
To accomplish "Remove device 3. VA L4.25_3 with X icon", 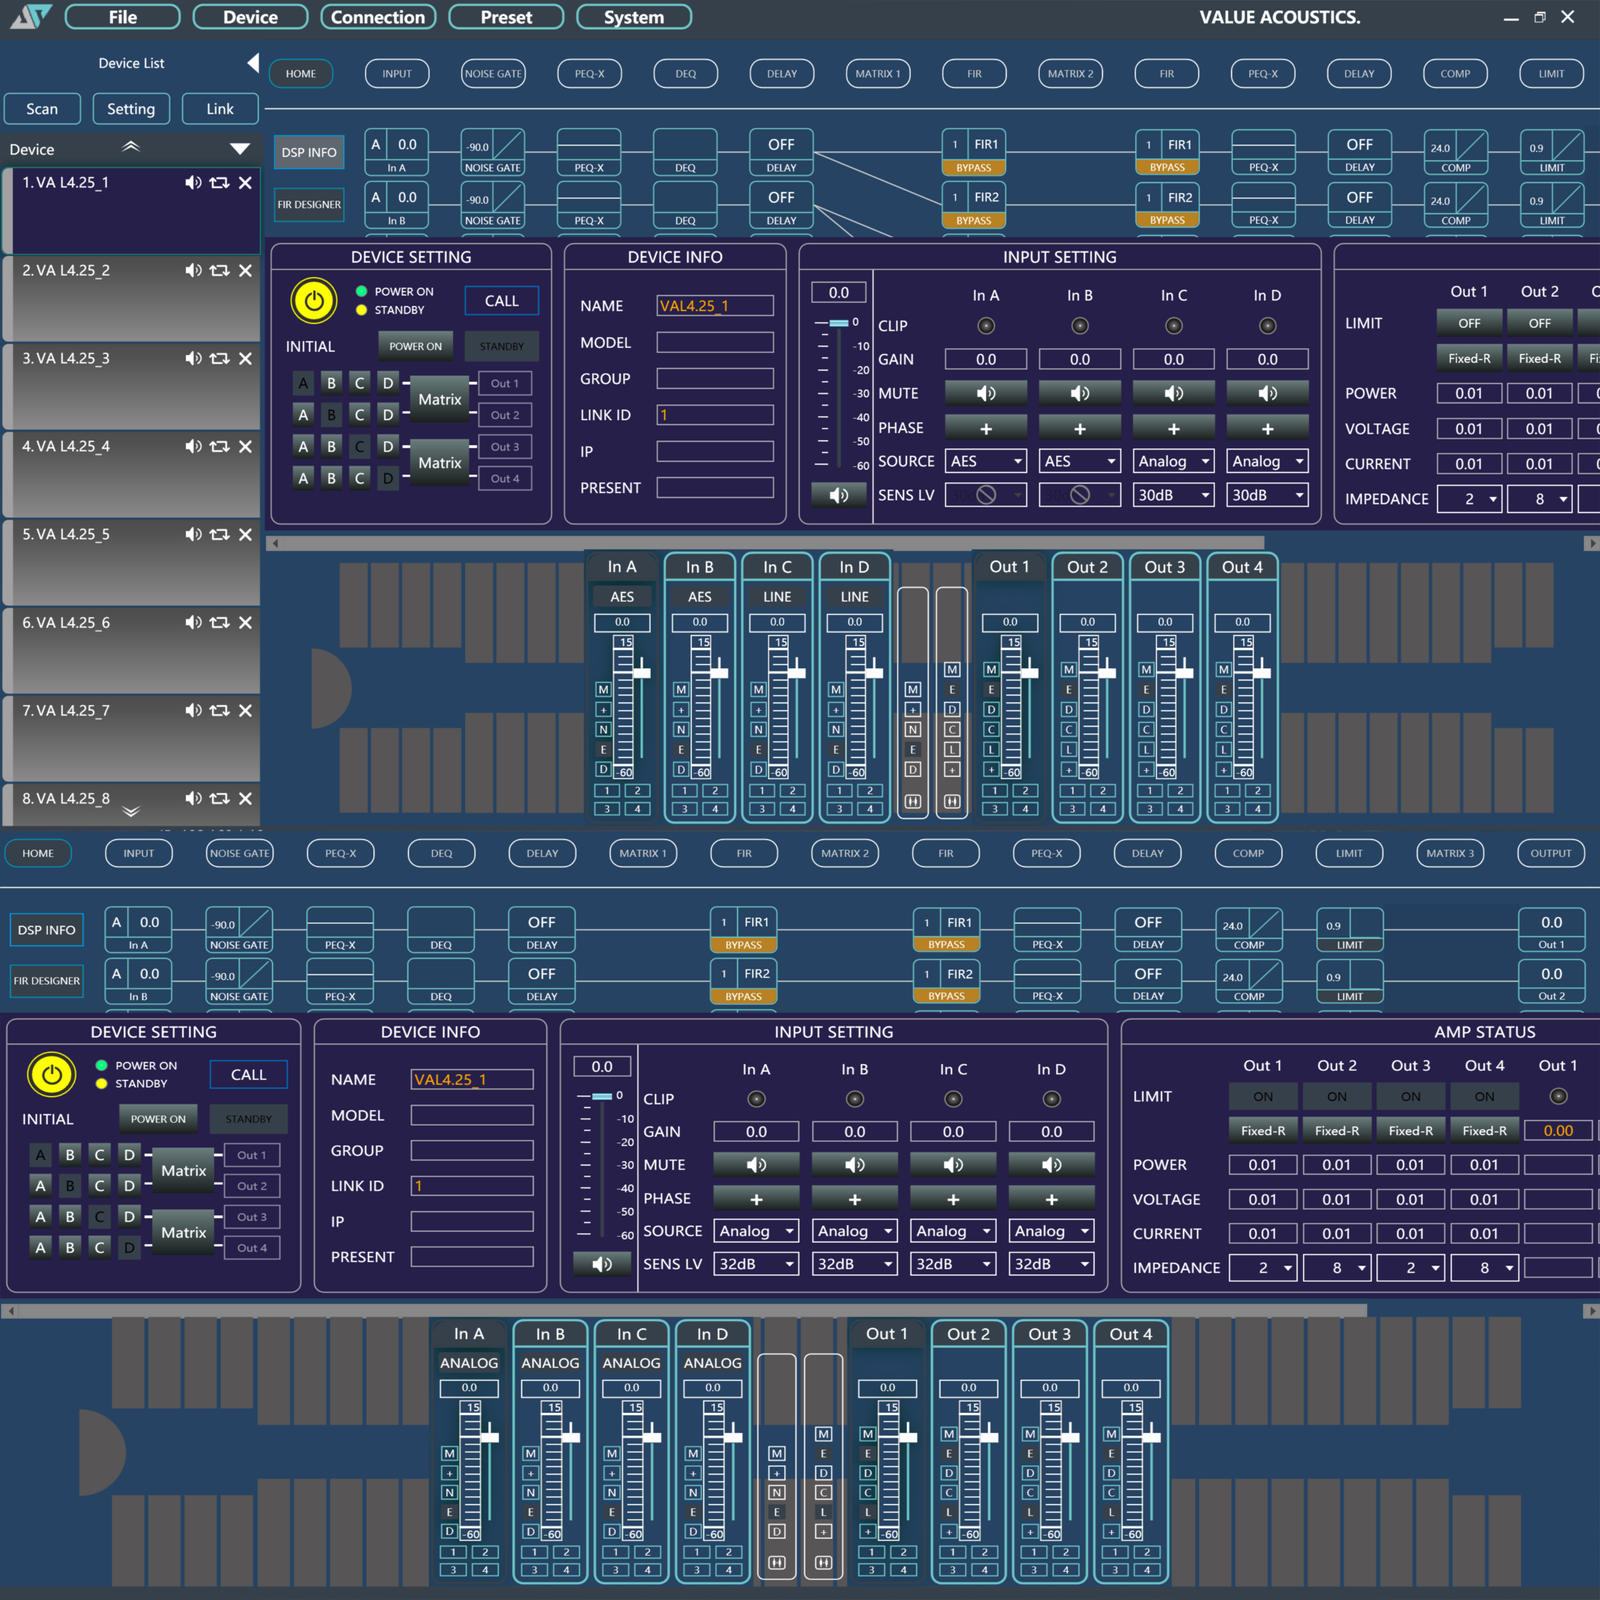I will 245,359.
